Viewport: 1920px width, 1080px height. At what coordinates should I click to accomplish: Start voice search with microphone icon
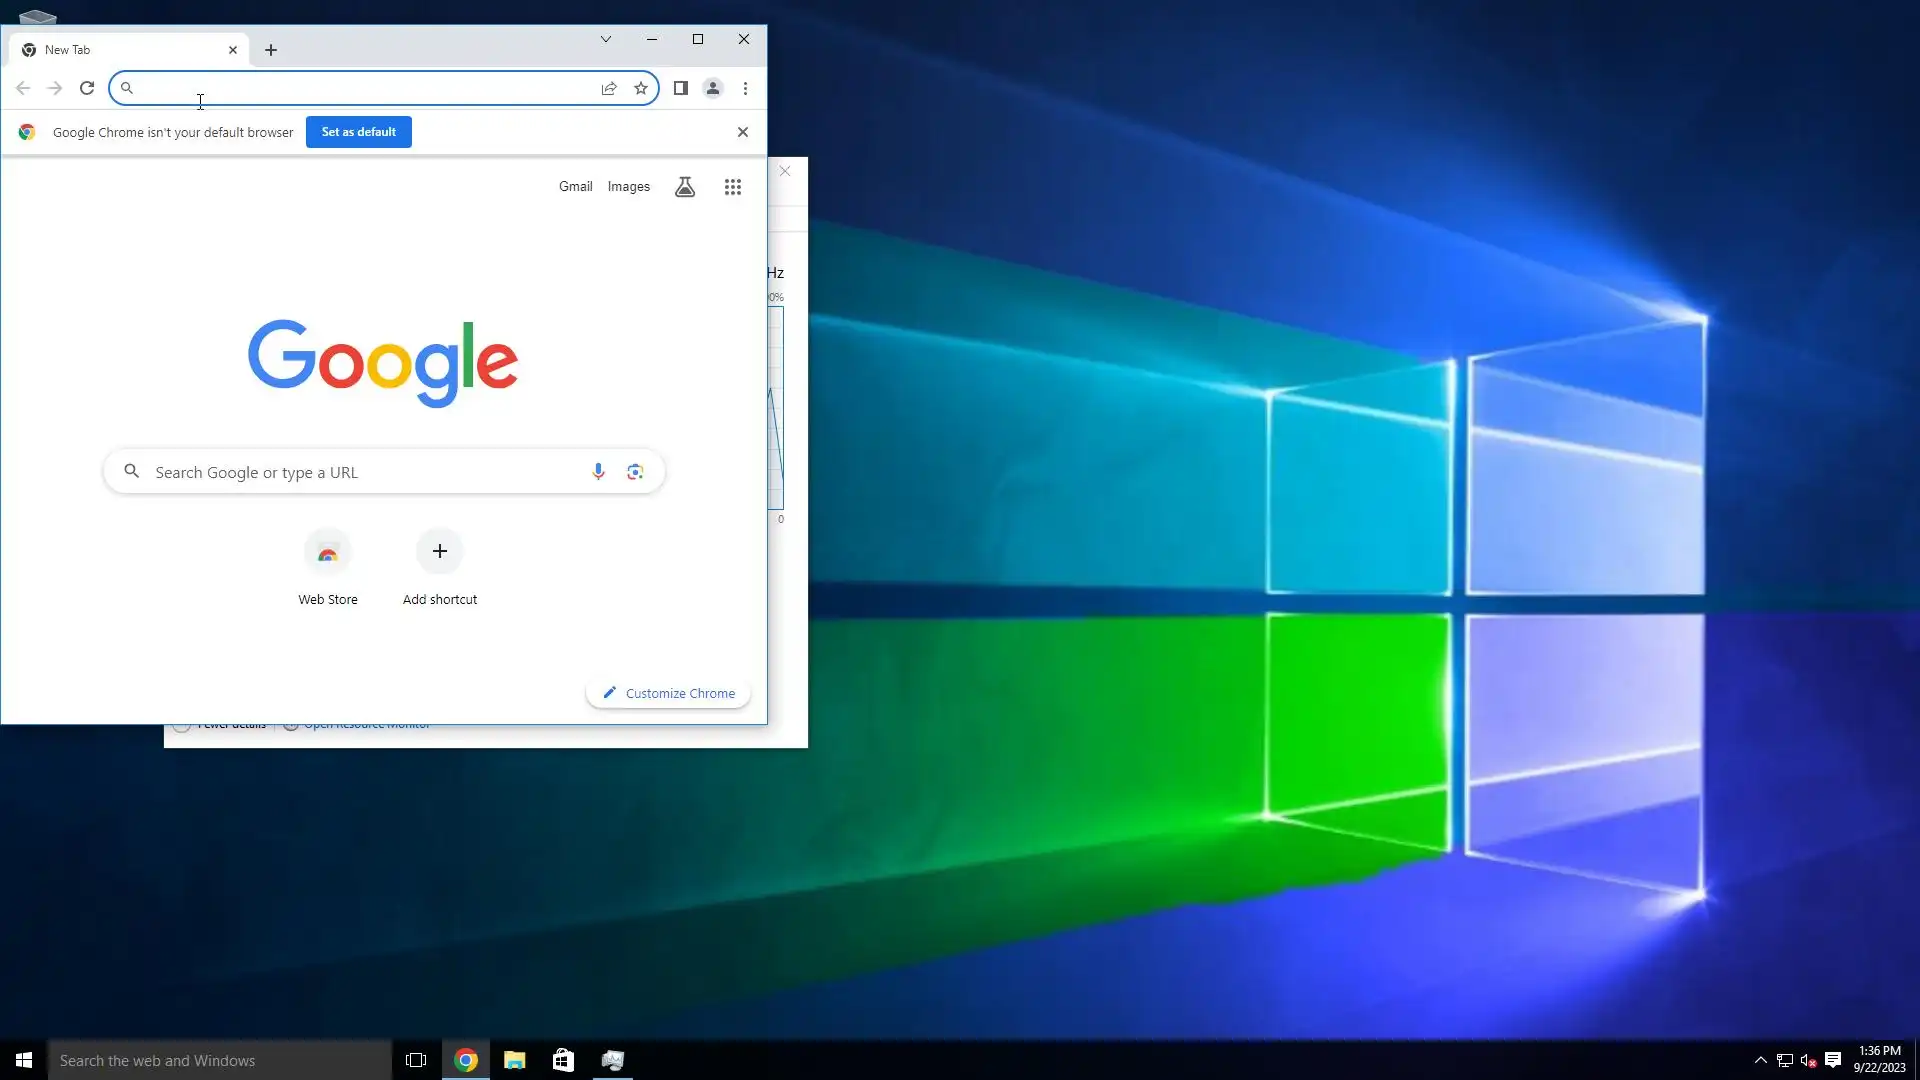(x=598, y=472)
